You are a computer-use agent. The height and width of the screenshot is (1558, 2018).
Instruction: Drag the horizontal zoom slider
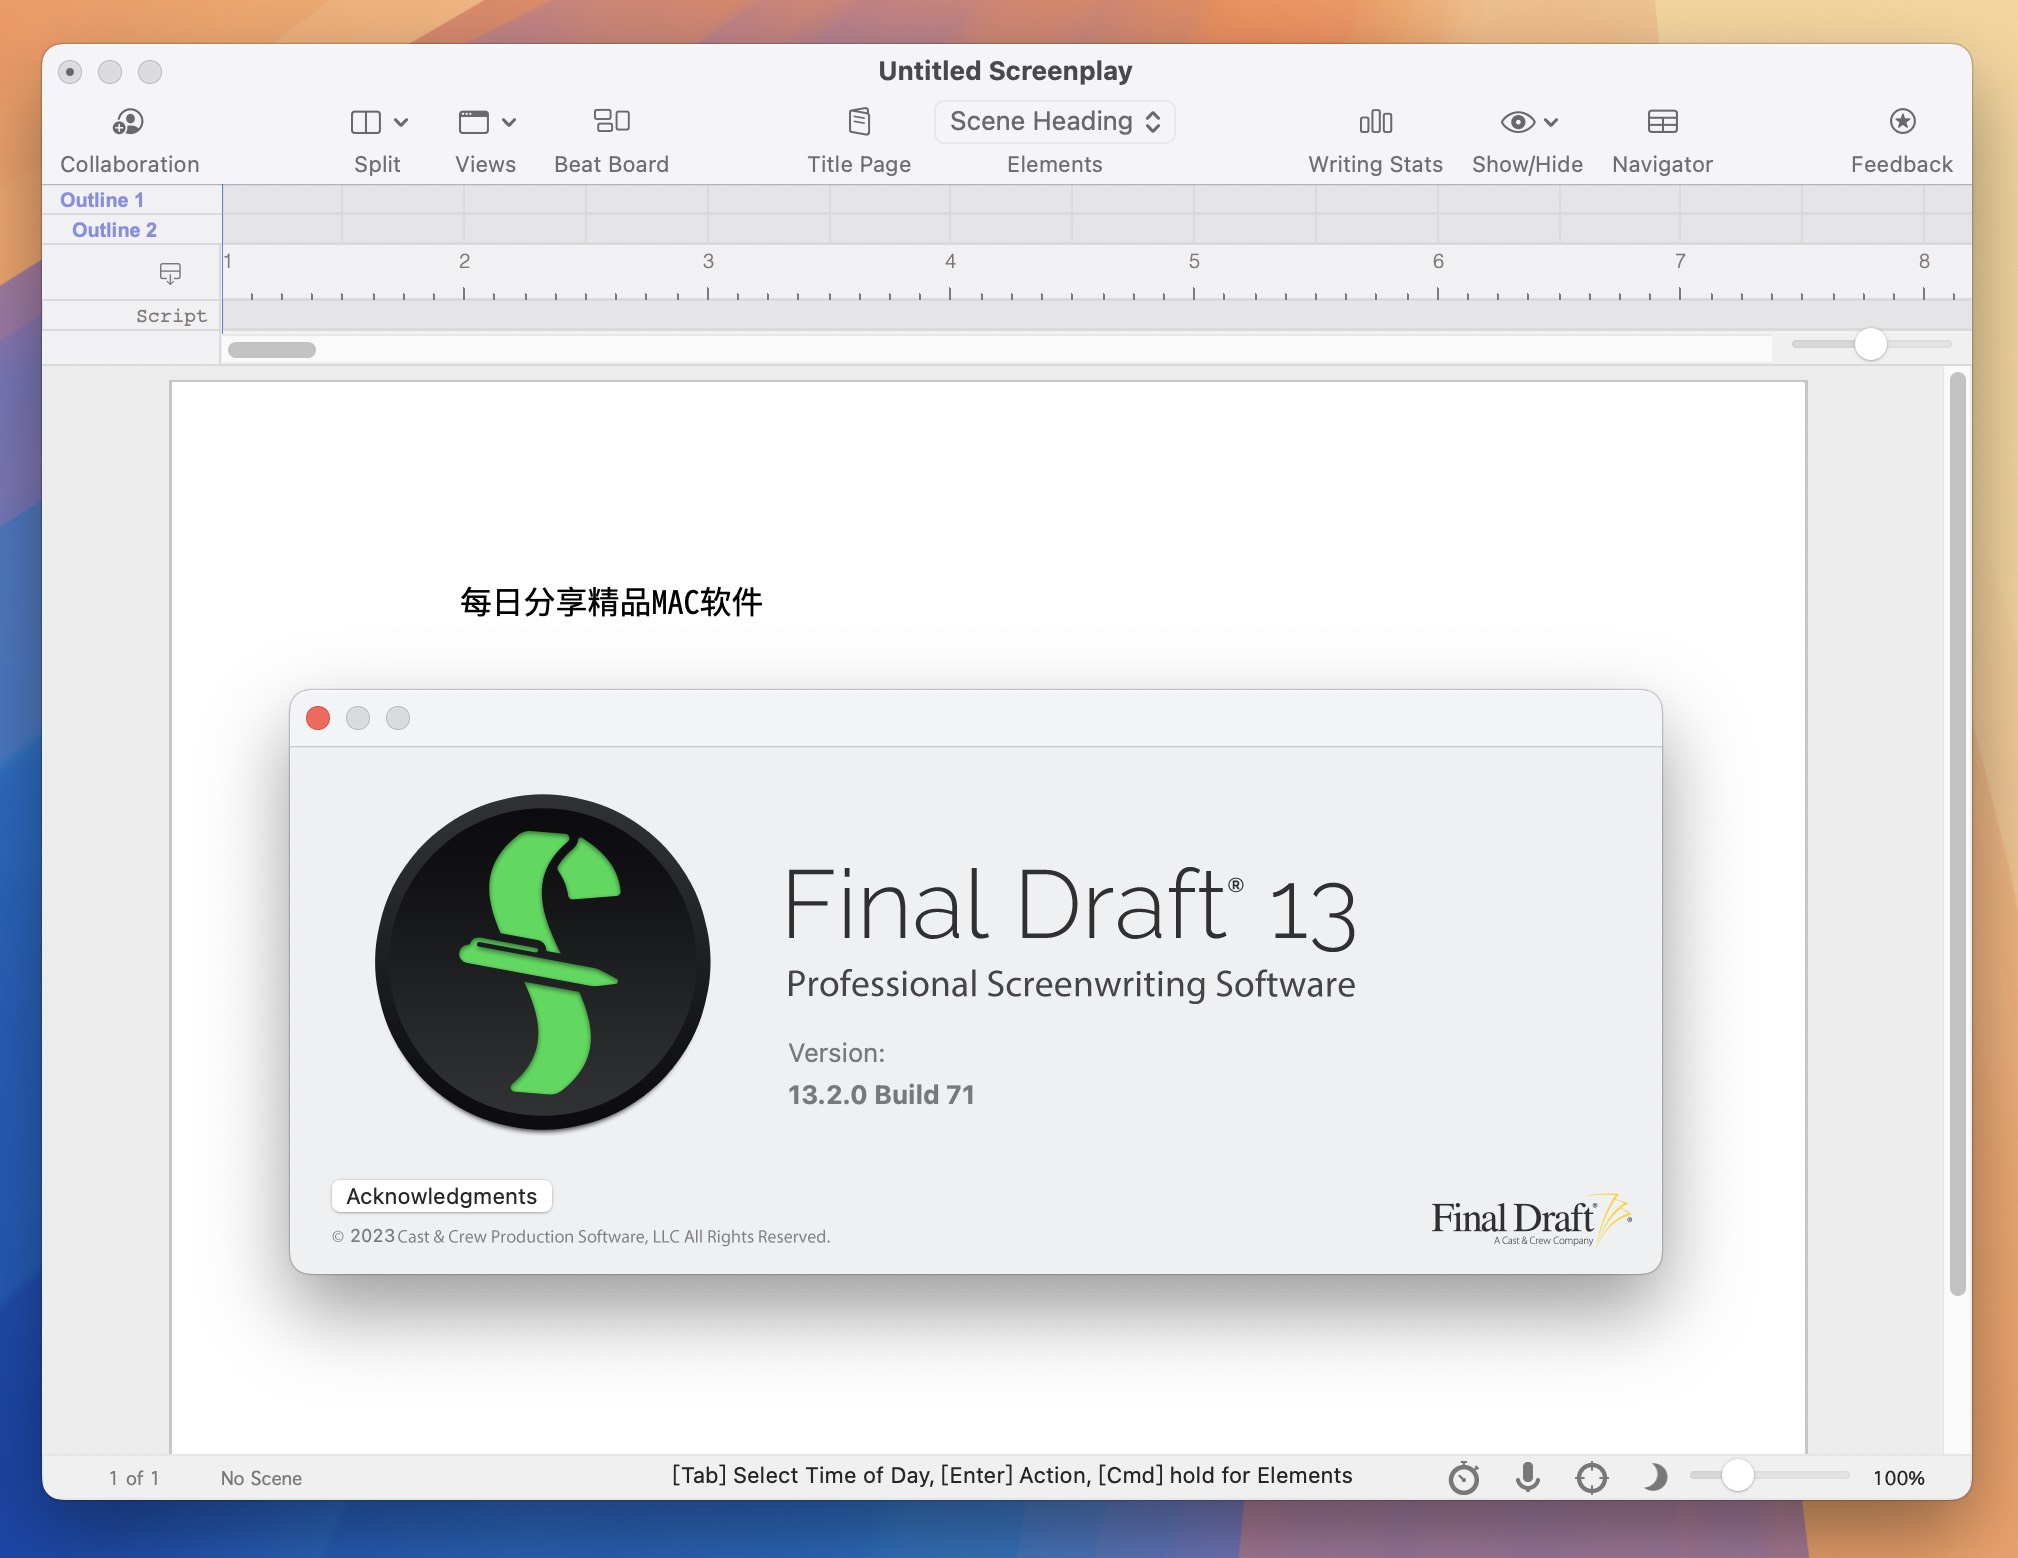[1728, 1475]
